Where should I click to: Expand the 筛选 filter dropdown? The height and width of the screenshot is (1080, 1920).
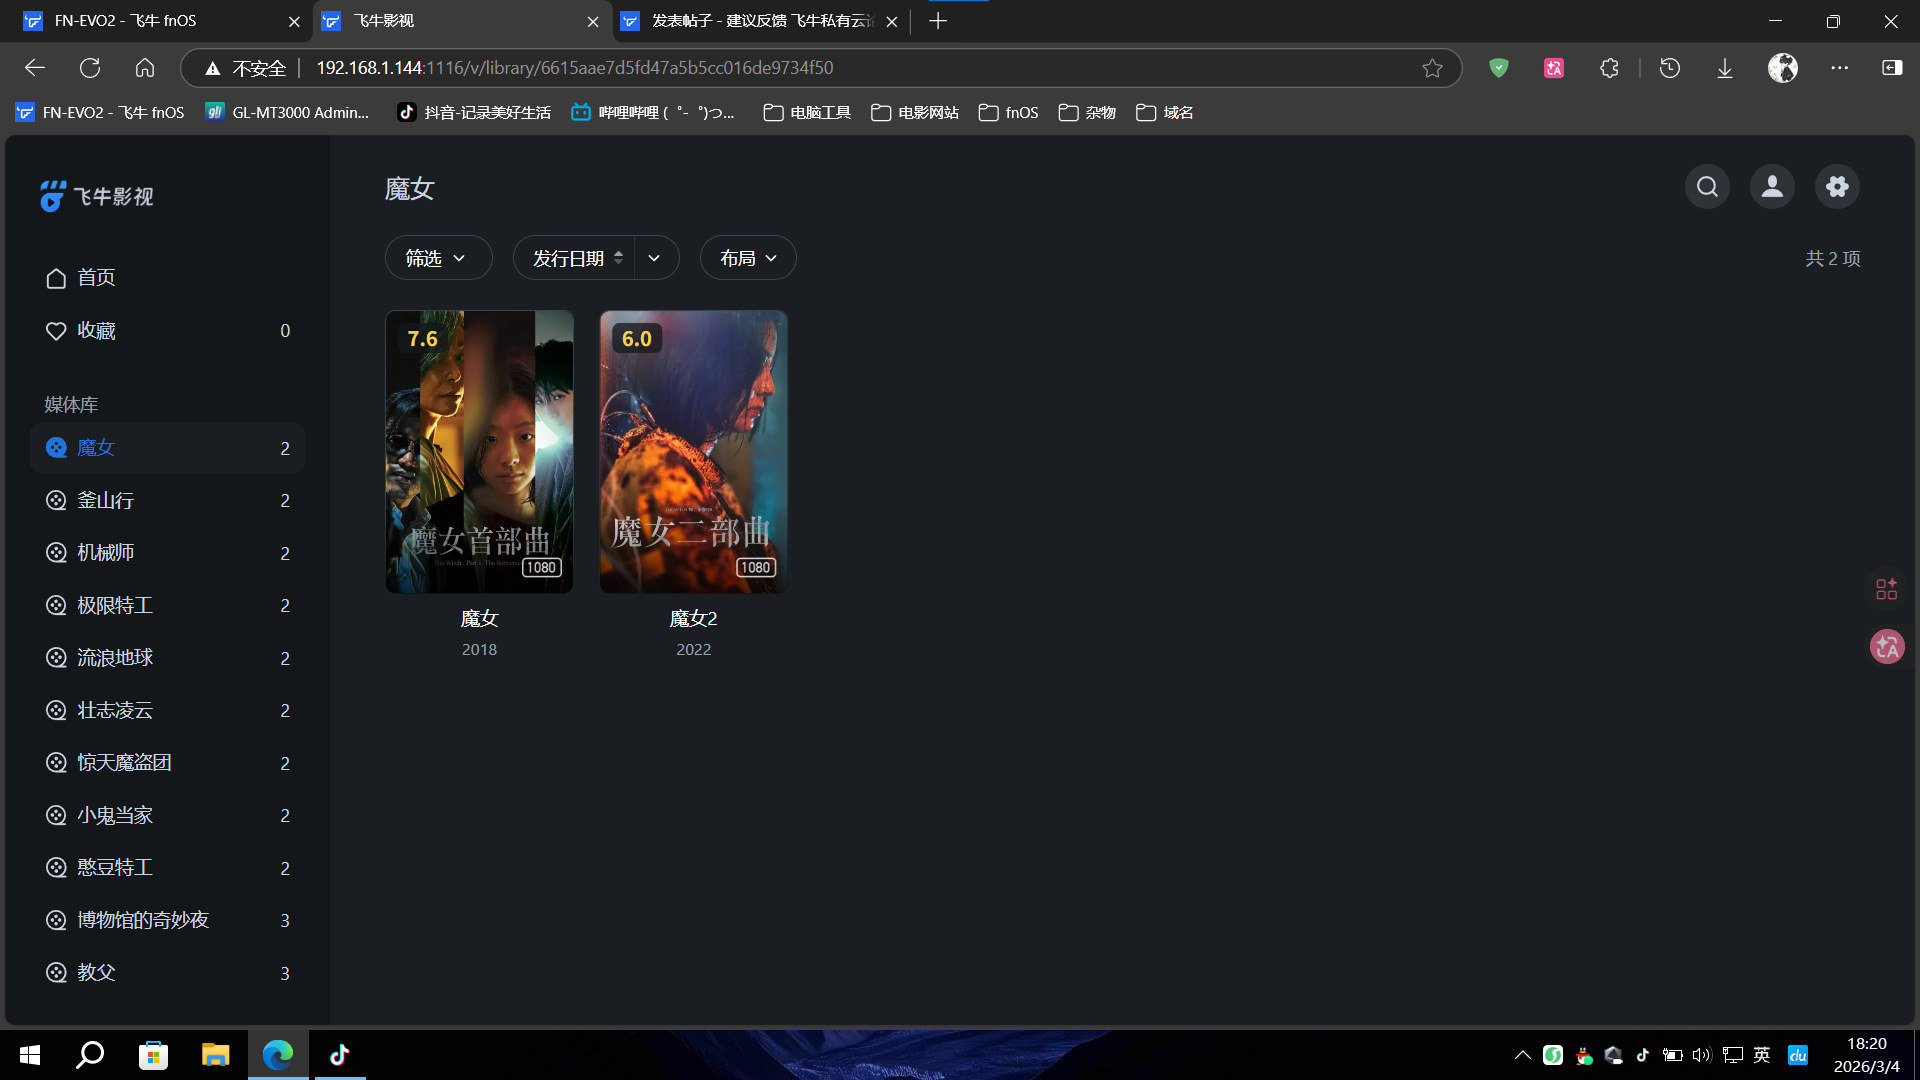click(x=438, y=258)
